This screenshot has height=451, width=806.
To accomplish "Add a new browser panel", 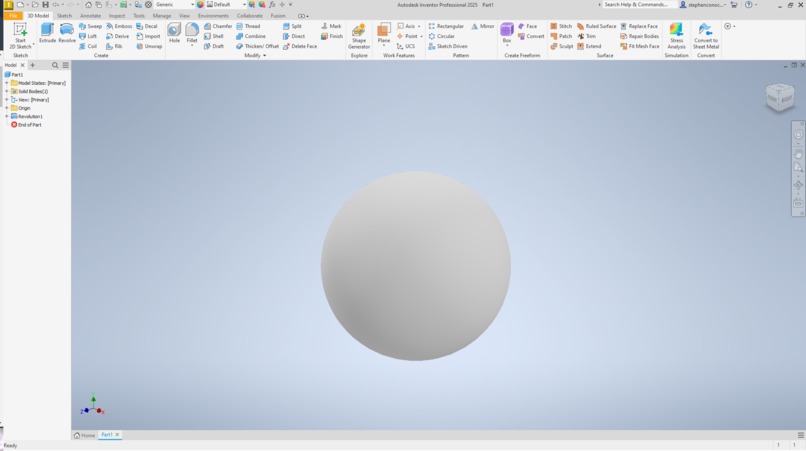I will [32, 65].
